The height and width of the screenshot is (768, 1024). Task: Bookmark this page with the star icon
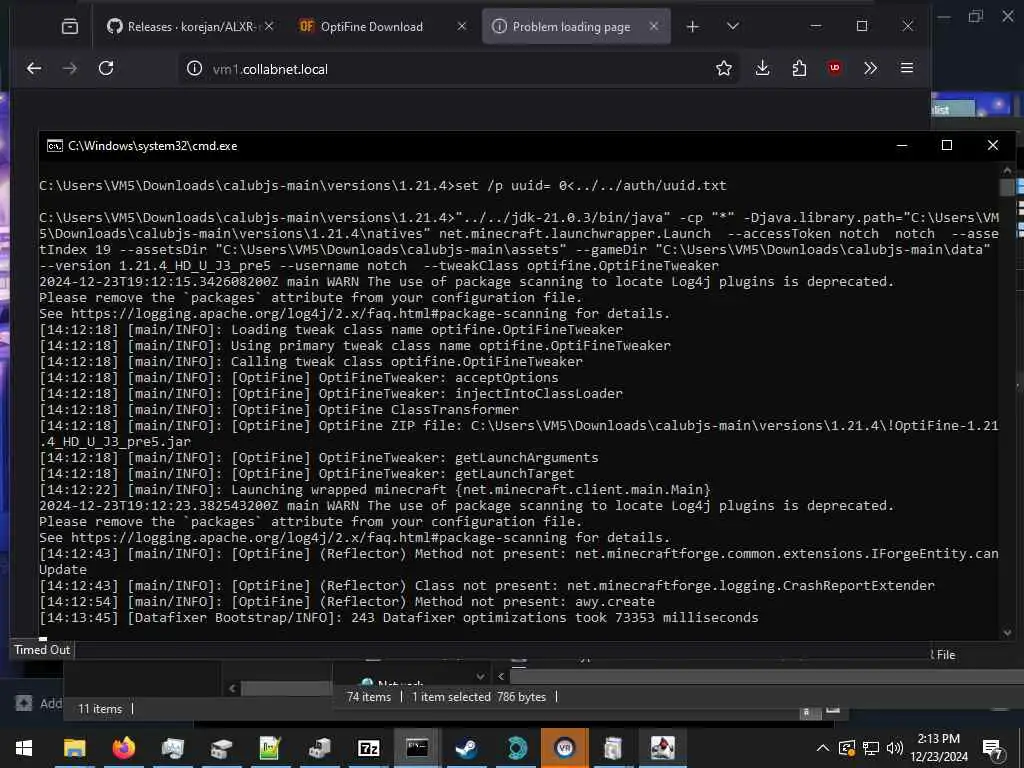(x=724, y=68)
